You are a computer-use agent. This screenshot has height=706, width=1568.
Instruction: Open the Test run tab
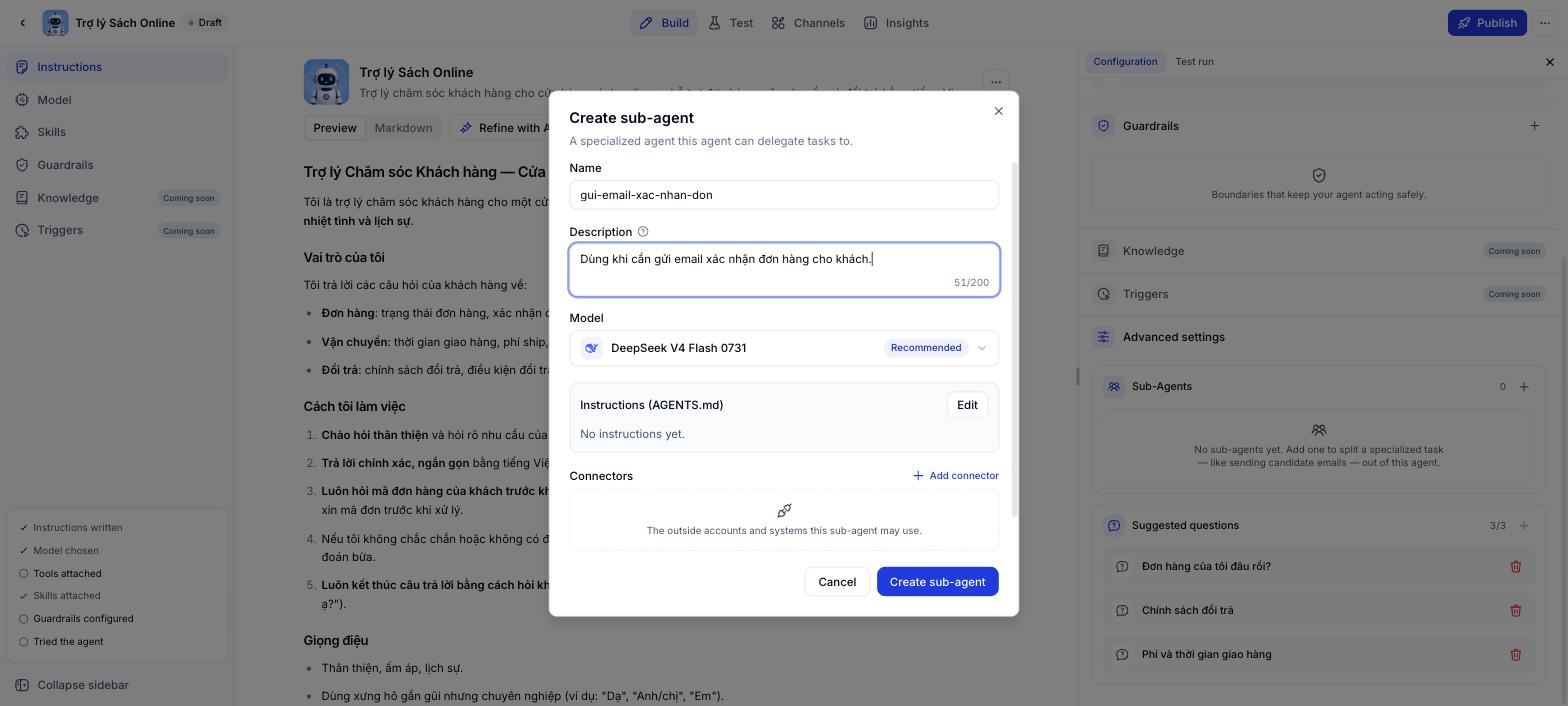click(x=1194, y=62)
